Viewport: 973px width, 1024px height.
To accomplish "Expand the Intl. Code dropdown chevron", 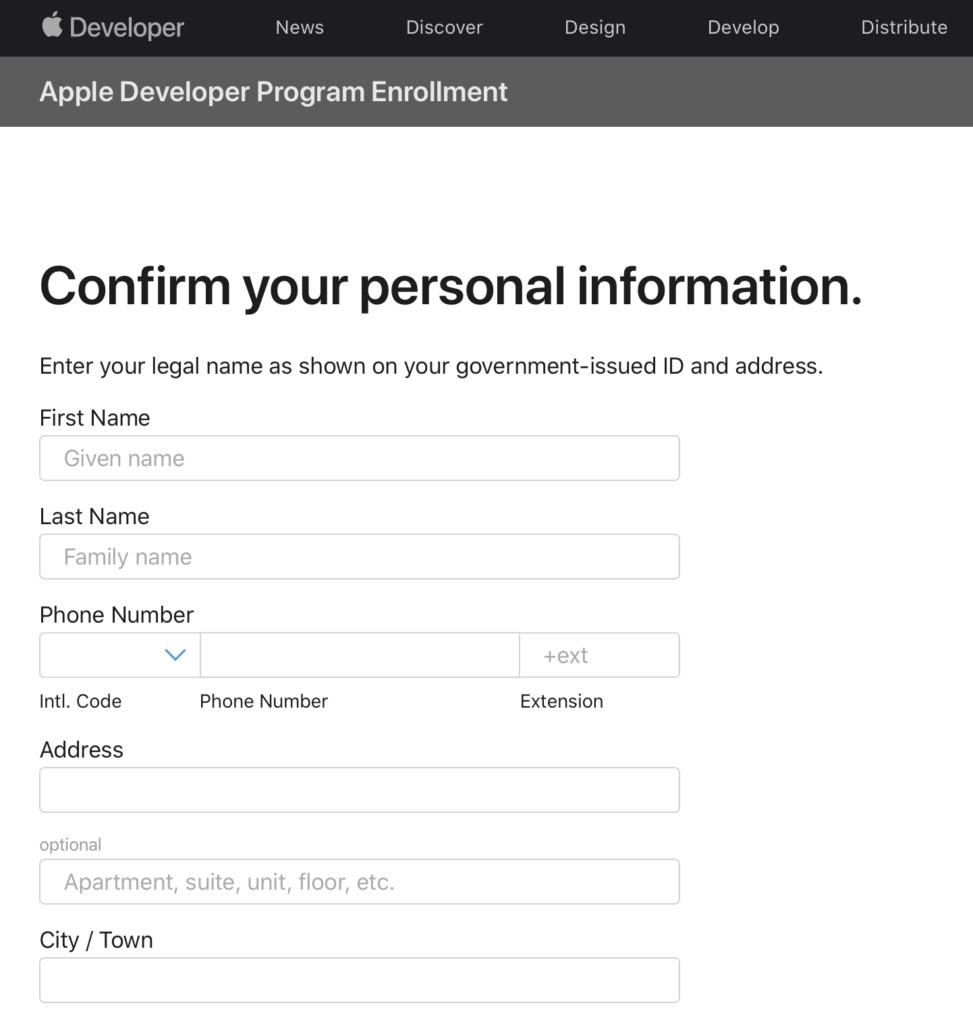I will (x=175, y=655).
